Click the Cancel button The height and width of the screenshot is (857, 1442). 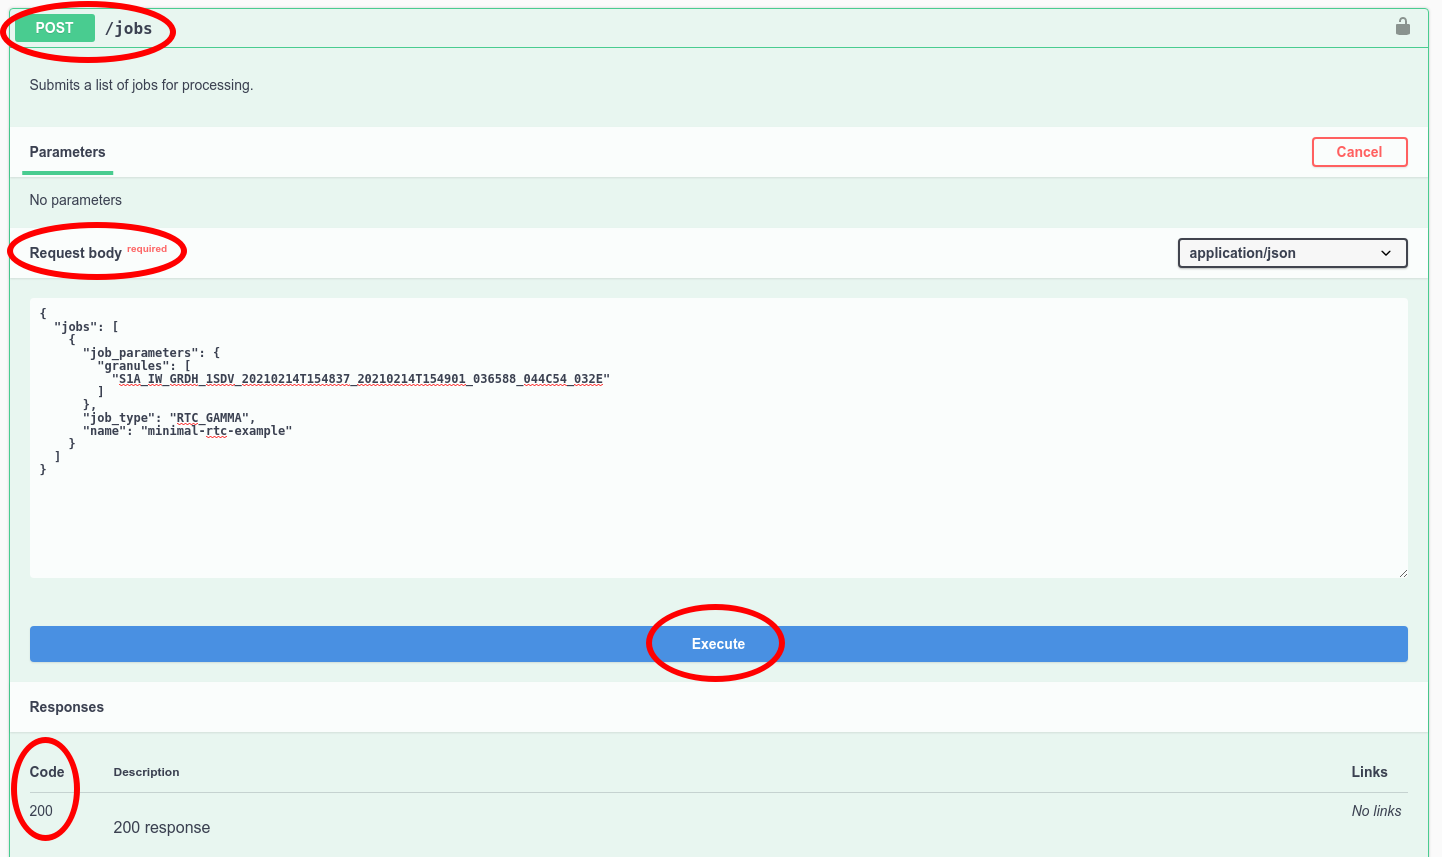pos(1359,152)
